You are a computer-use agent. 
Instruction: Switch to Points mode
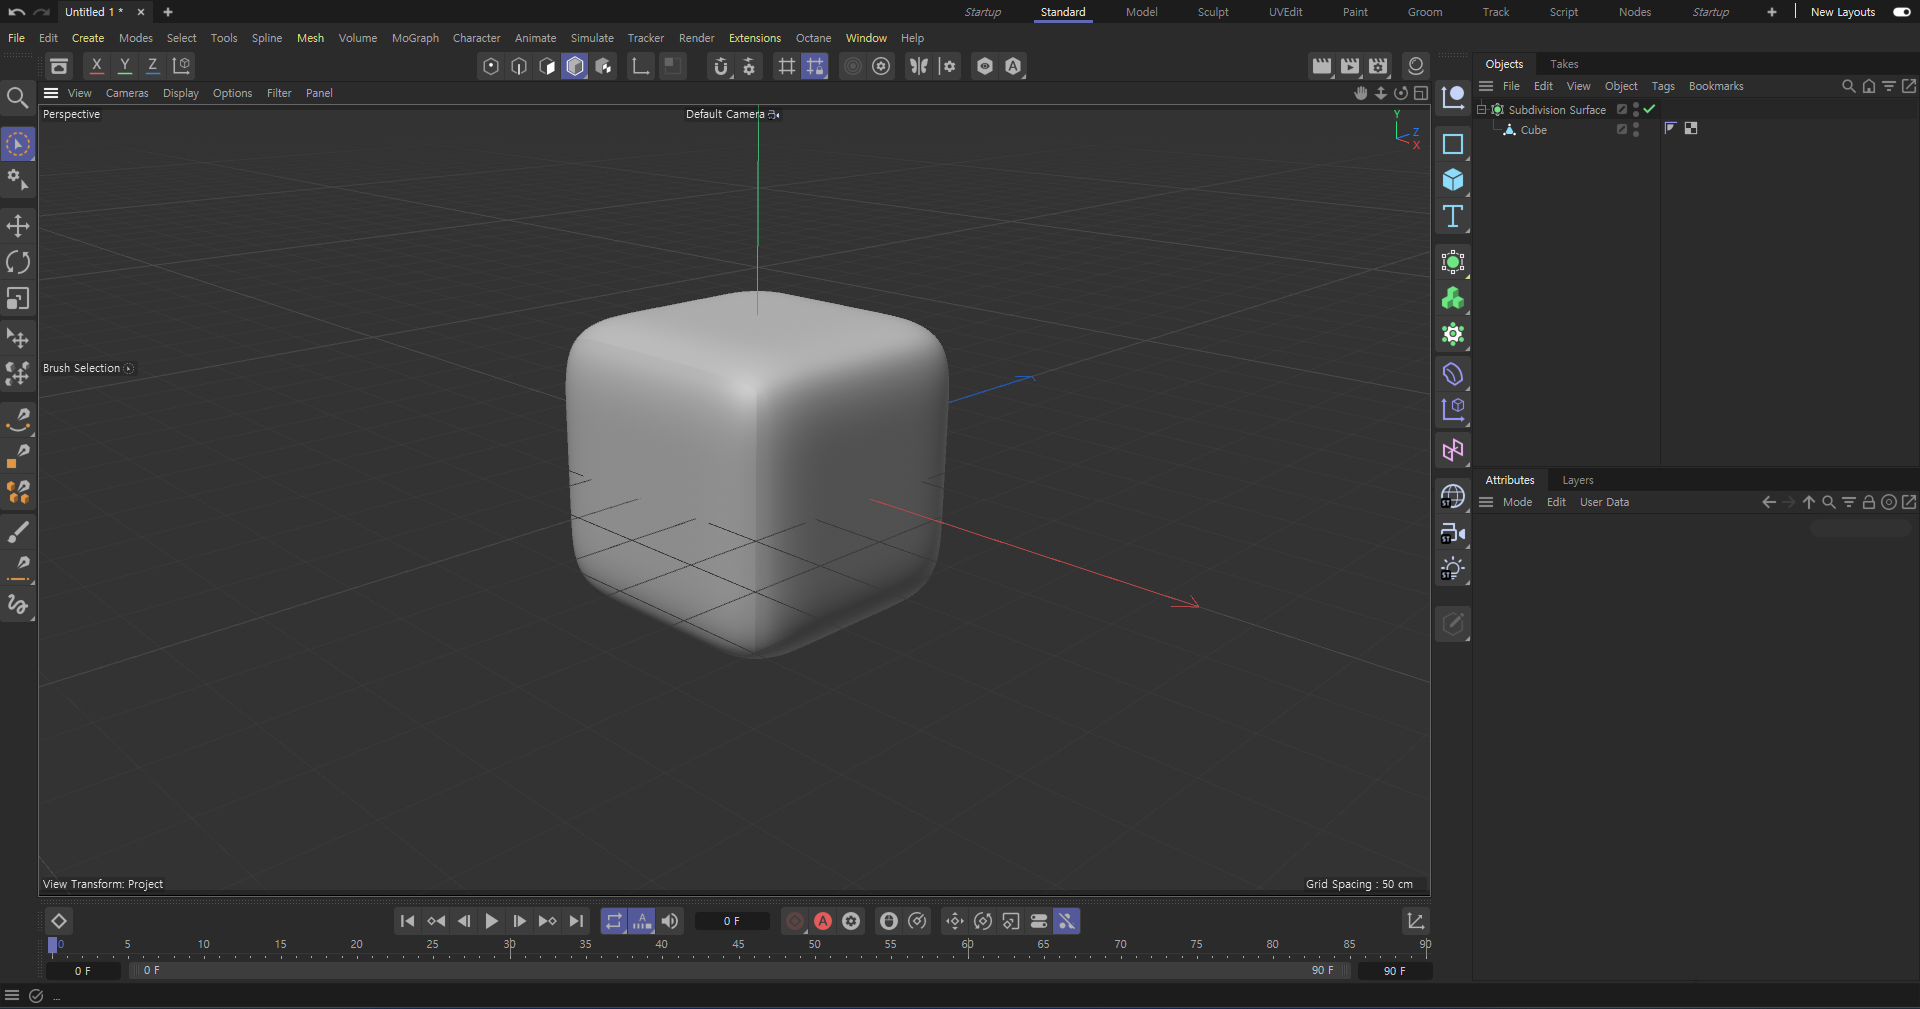(491, 66)
